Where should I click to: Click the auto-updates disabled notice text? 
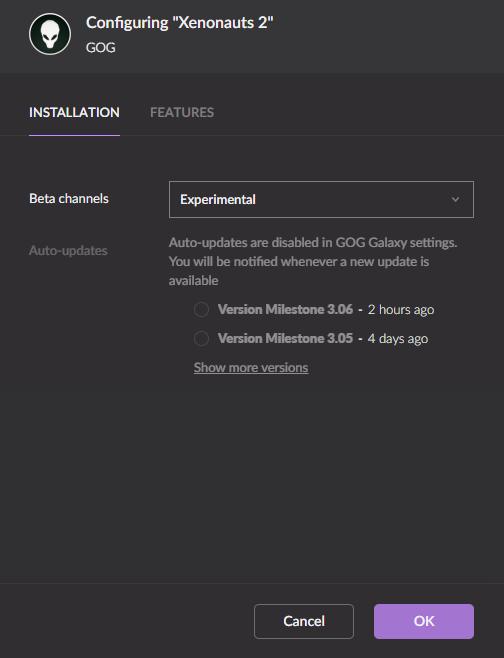313,261
